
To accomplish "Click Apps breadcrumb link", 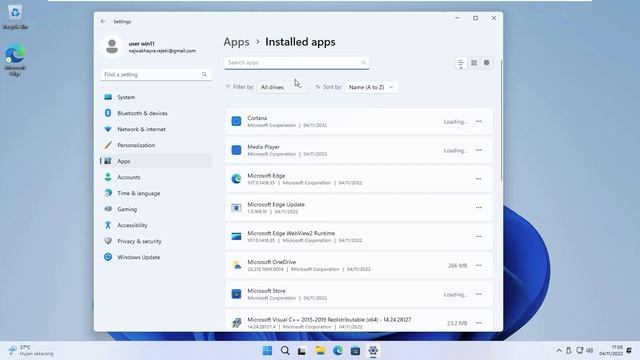I will [x=236, y=42].
